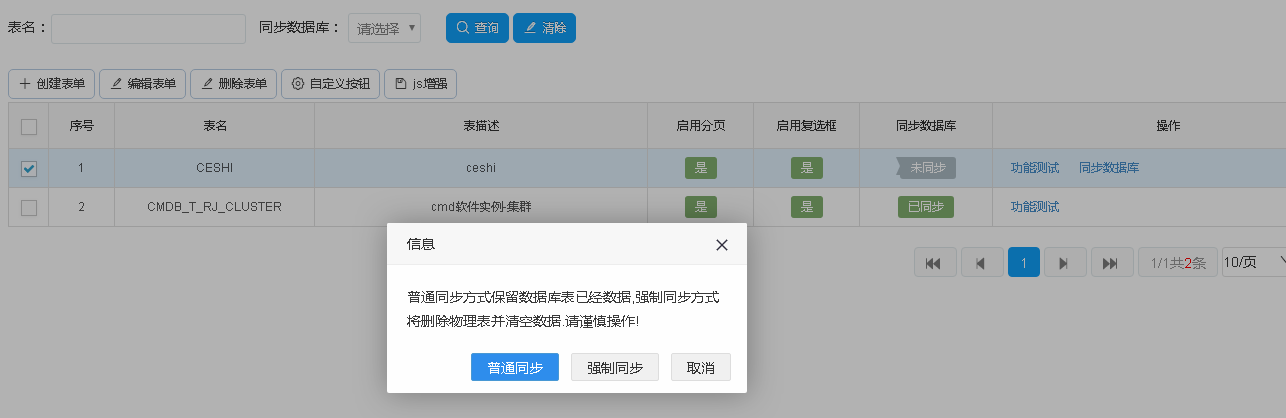The width and height of the screenshot is (1286, 418).
Task: Go to the last page of results
Action: point(1111,262)
